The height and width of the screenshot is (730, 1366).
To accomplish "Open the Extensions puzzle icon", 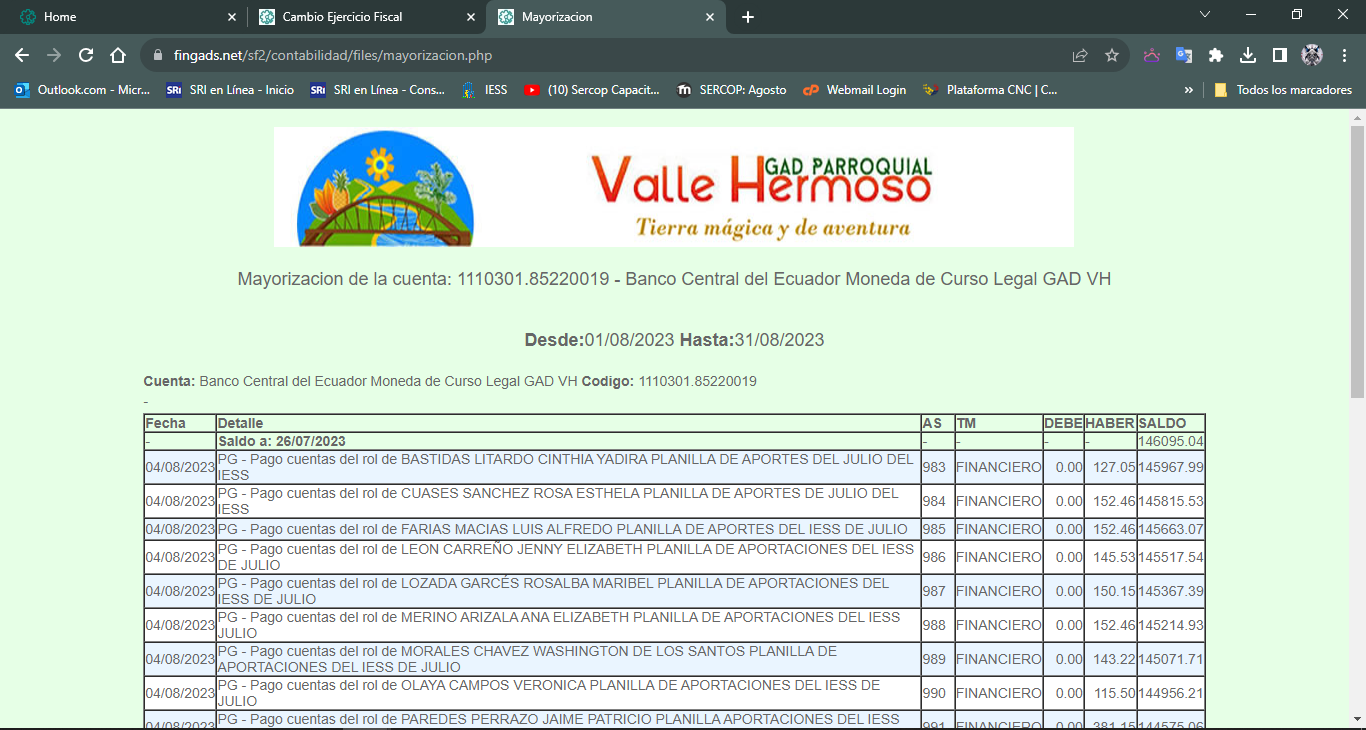I will click(1216, 56).
